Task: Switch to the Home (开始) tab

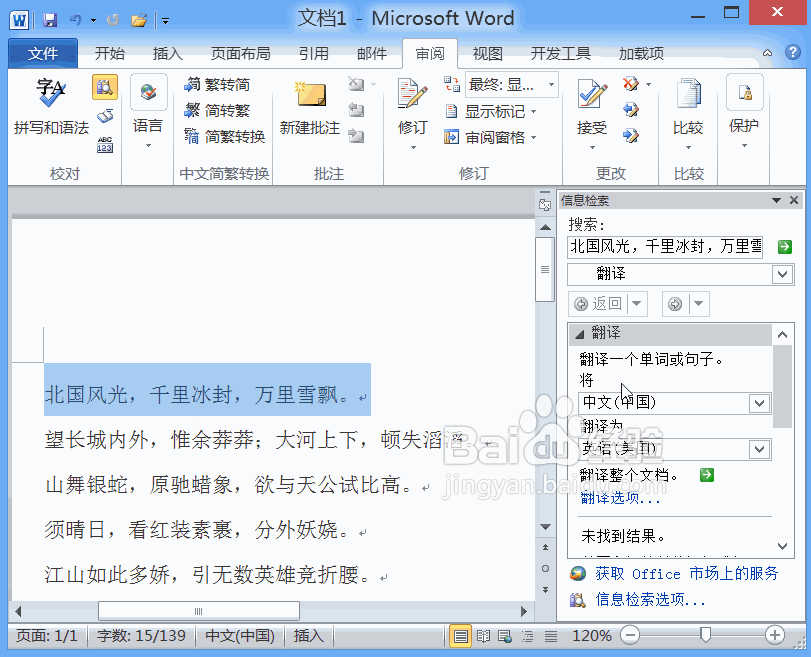Action: click(x=110, y=53)
